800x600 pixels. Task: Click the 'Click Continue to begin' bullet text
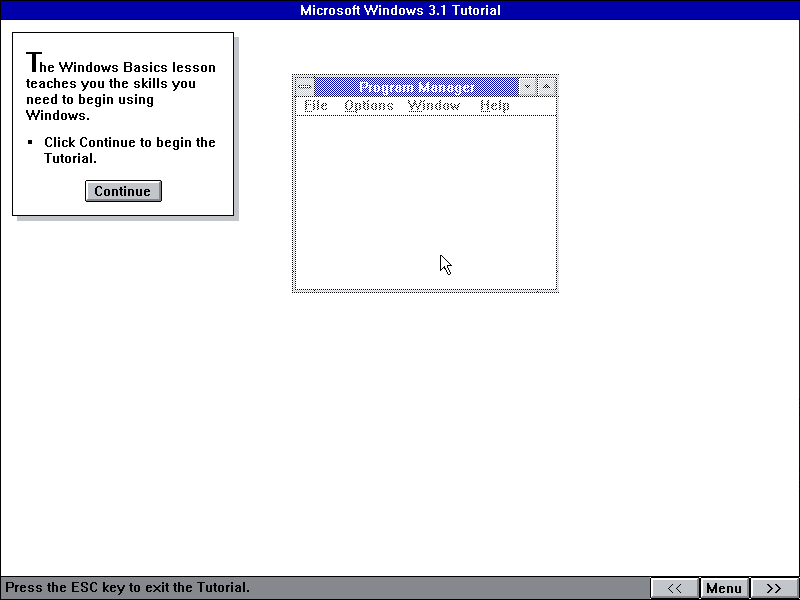coord(130,150)
